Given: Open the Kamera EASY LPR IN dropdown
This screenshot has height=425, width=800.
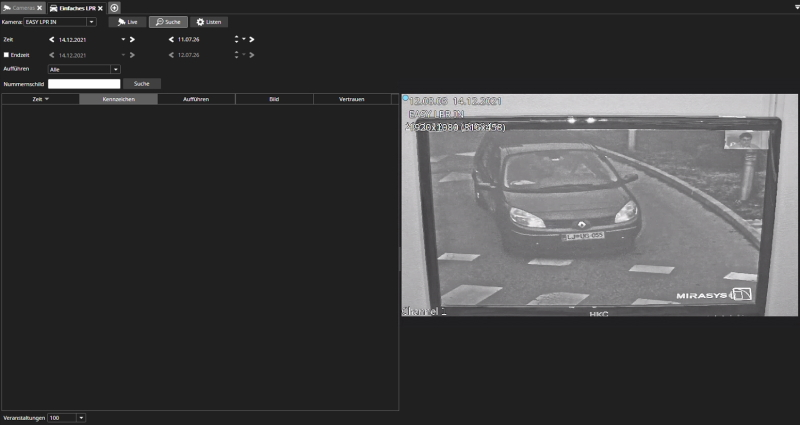Looking at the screenshot, I should (x=92, y=21).
